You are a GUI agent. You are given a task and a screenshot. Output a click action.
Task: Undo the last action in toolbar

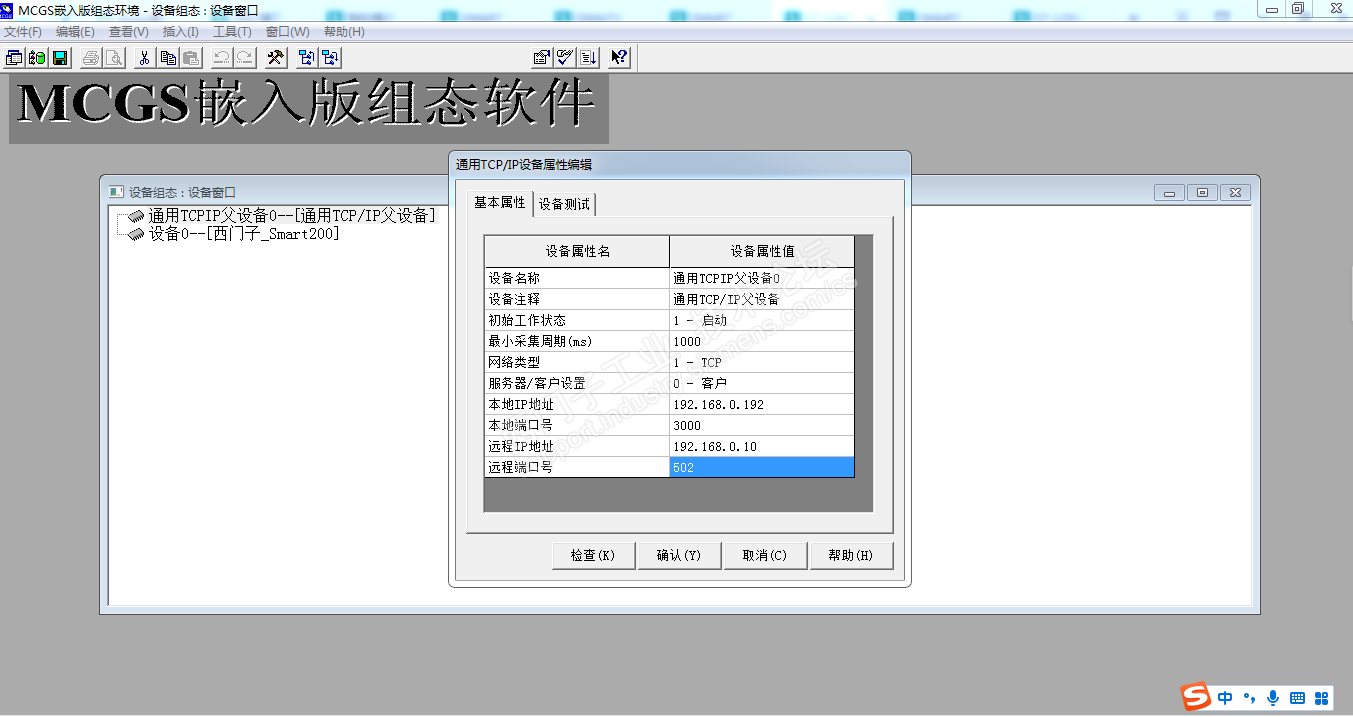click(x=221, y=58)
